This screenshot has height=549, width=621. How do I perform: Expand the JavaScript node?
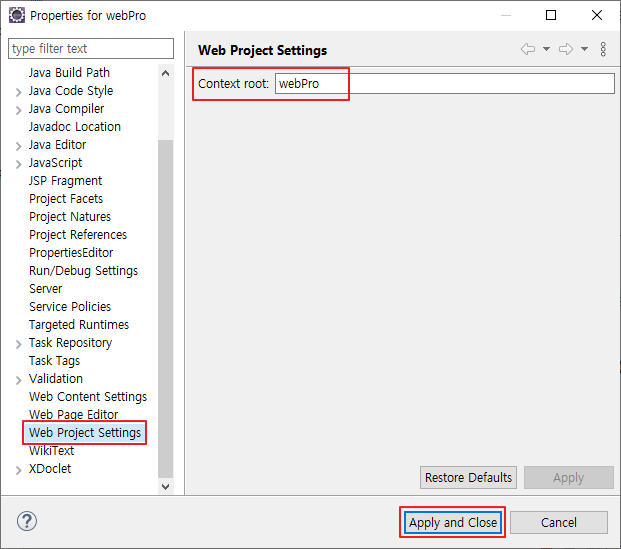click(18, 164)
